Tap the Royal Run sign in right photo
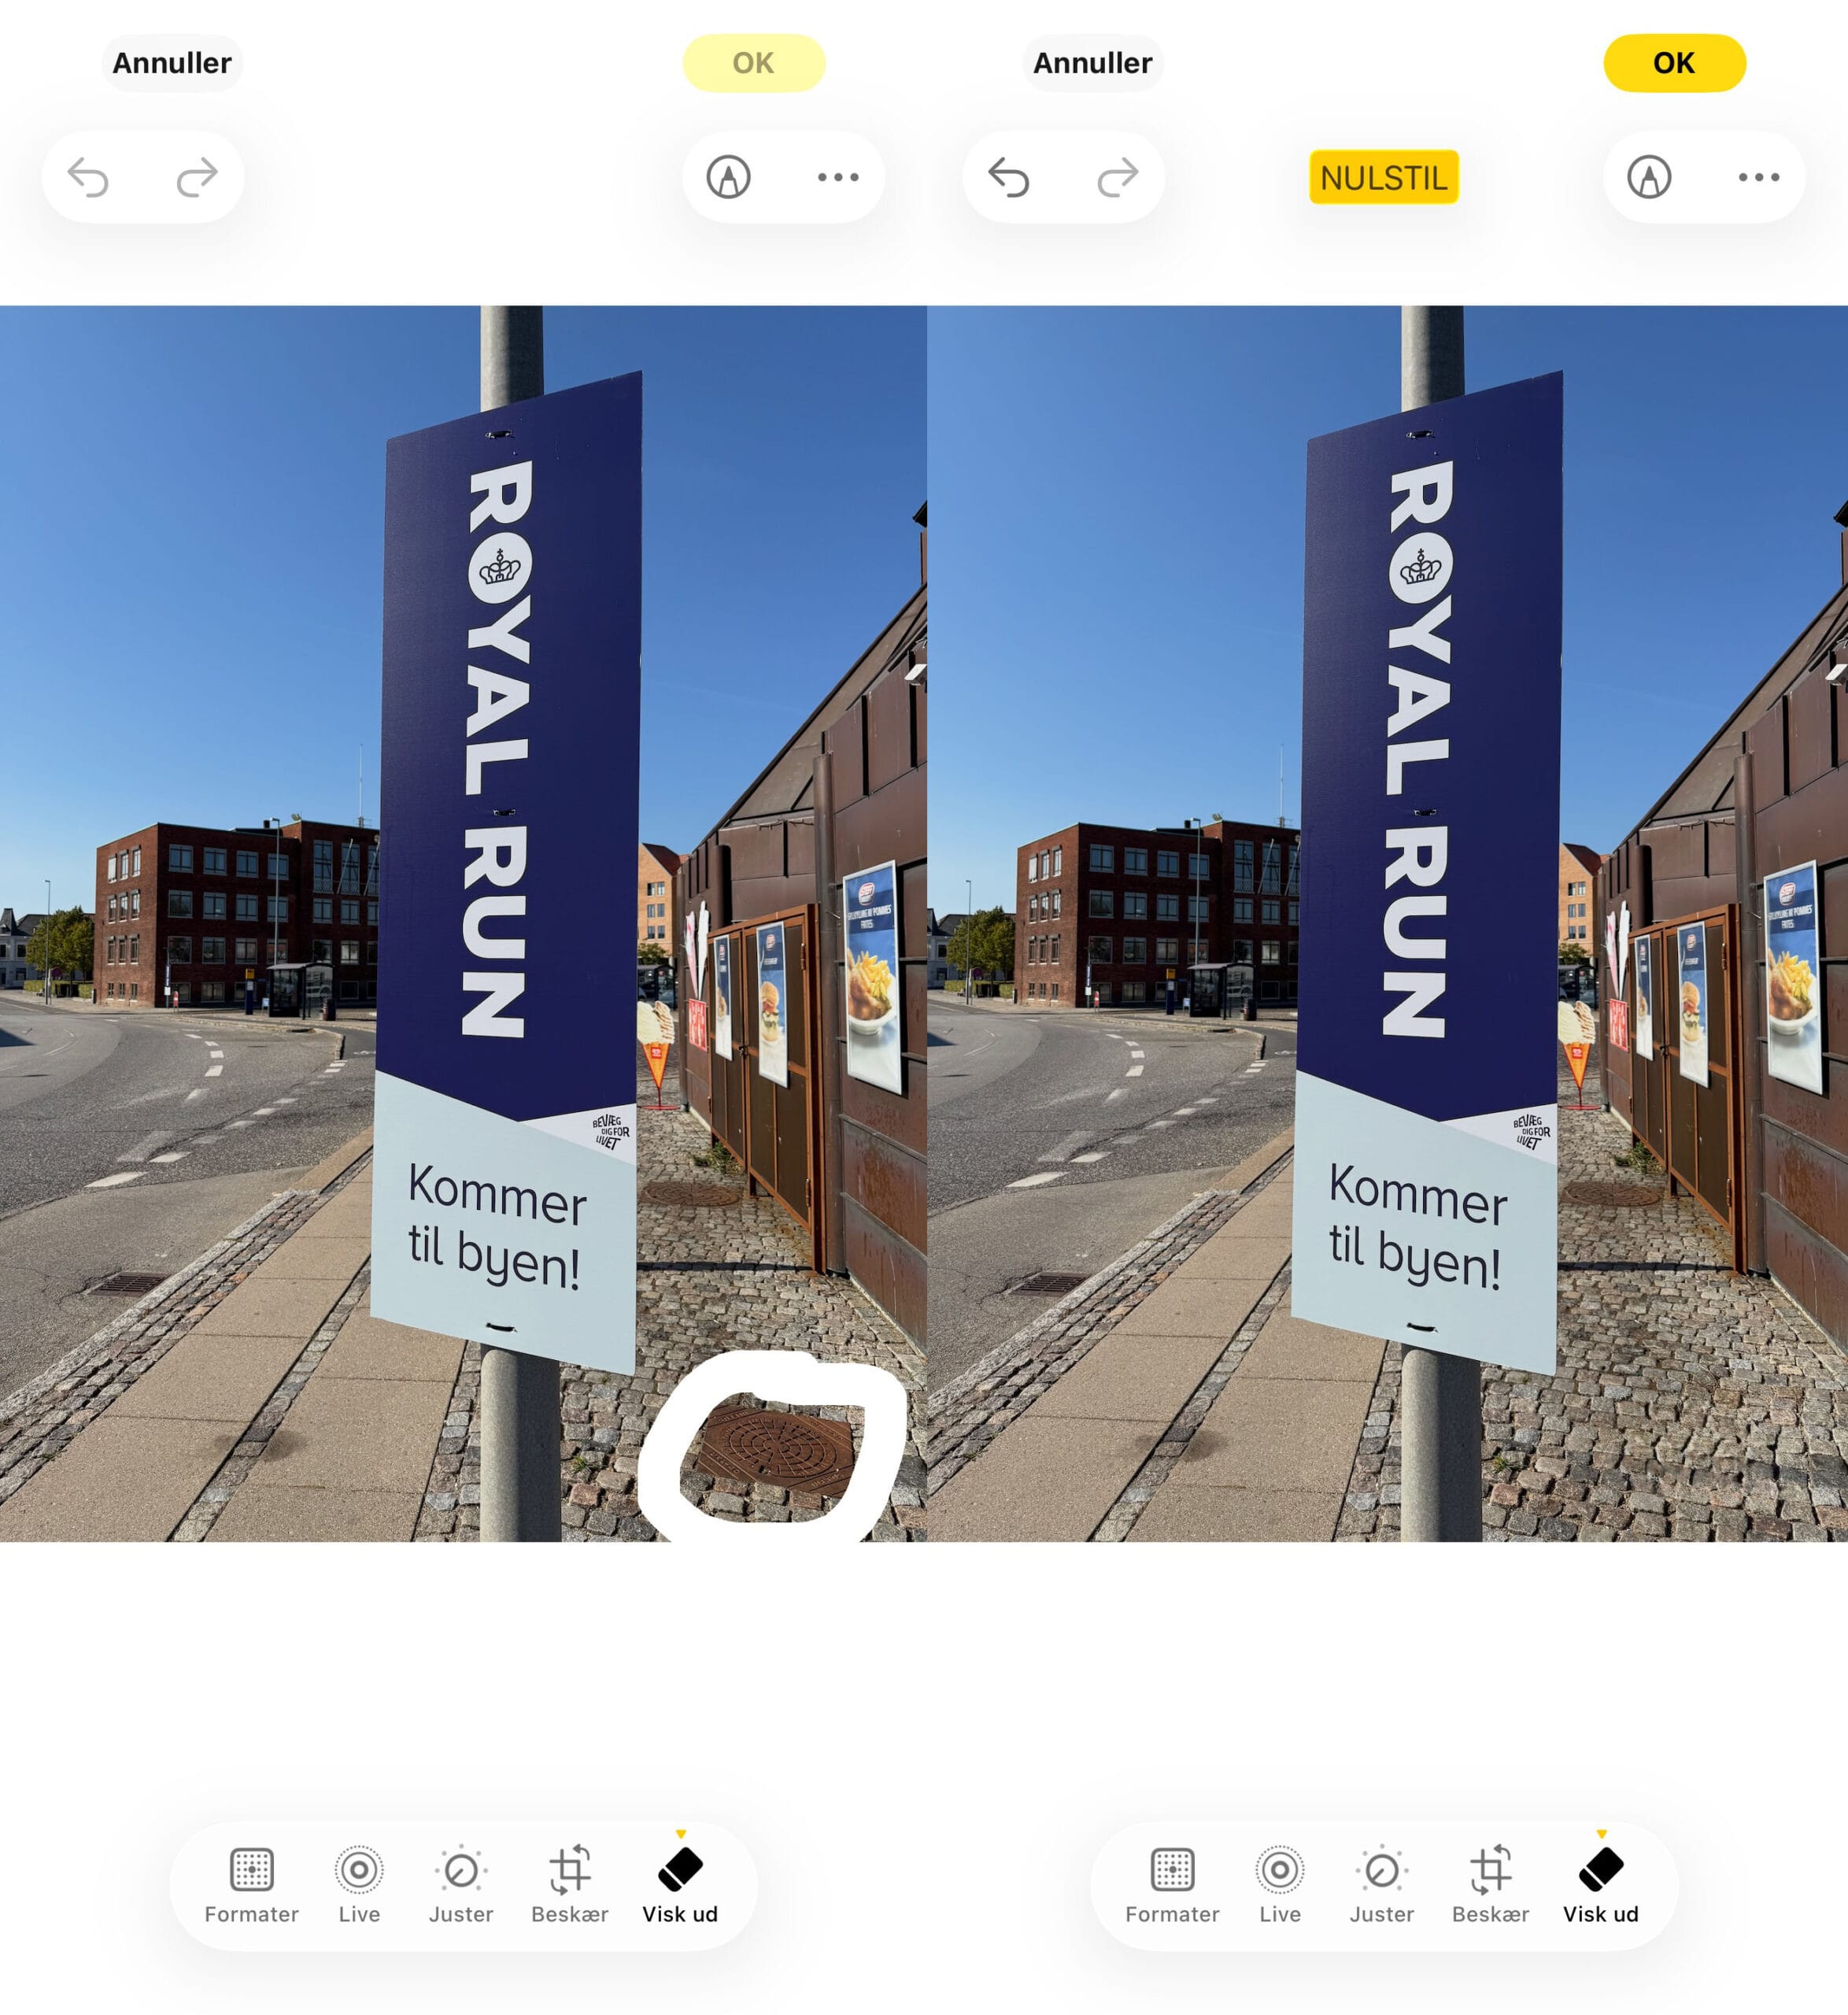The image size is (1848, 2015). coord(1426,872)
